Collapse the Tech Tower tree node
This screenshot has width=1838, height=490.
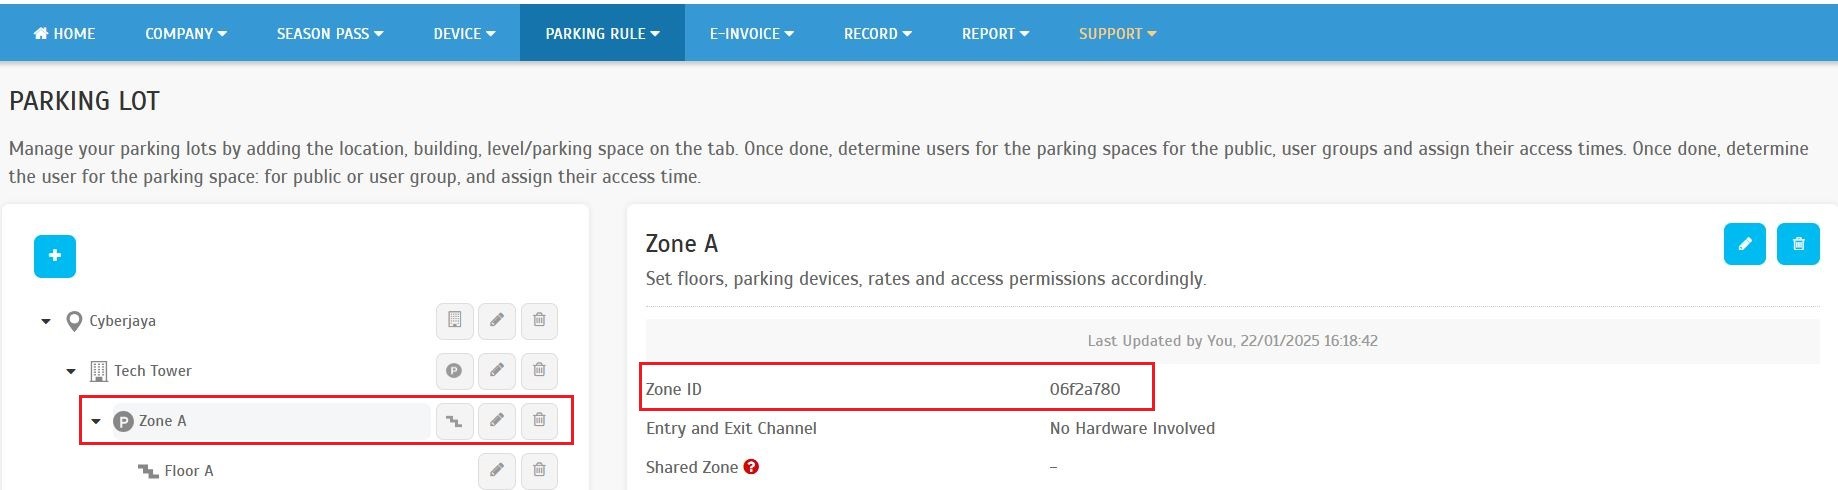(x=71, y=372)
